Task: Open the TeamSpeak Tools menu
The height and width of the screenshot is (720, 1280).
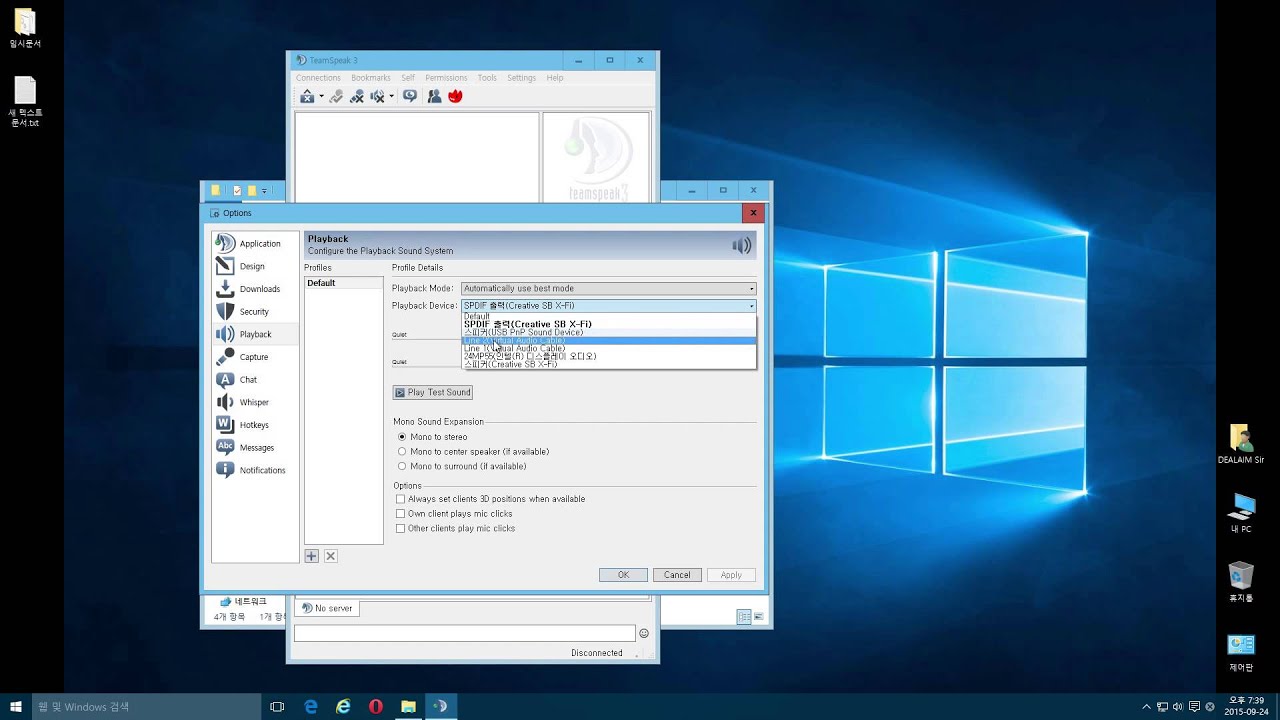Action: pyautogui.click(x=487, y=78)
